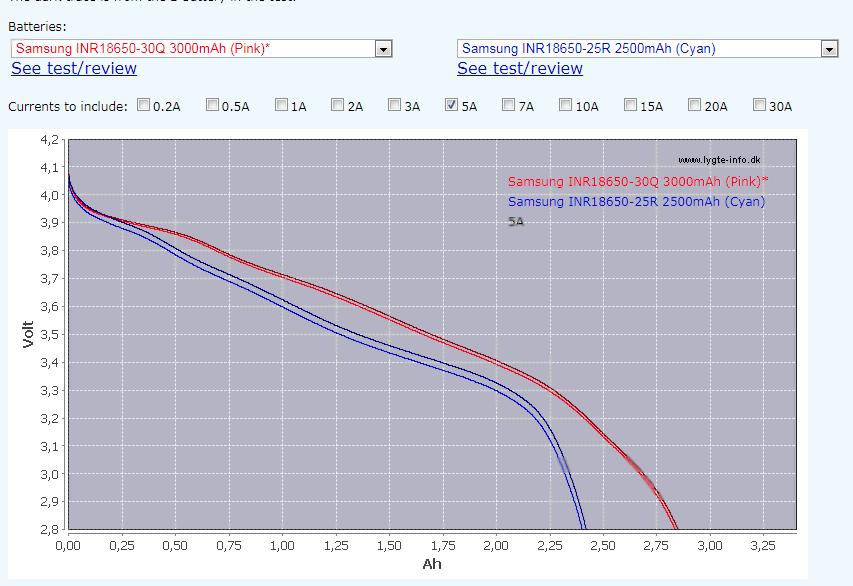This screenshot has width=853, height=586.
Task: Check the 15A current checkbox
Action: tap(631, 105)
